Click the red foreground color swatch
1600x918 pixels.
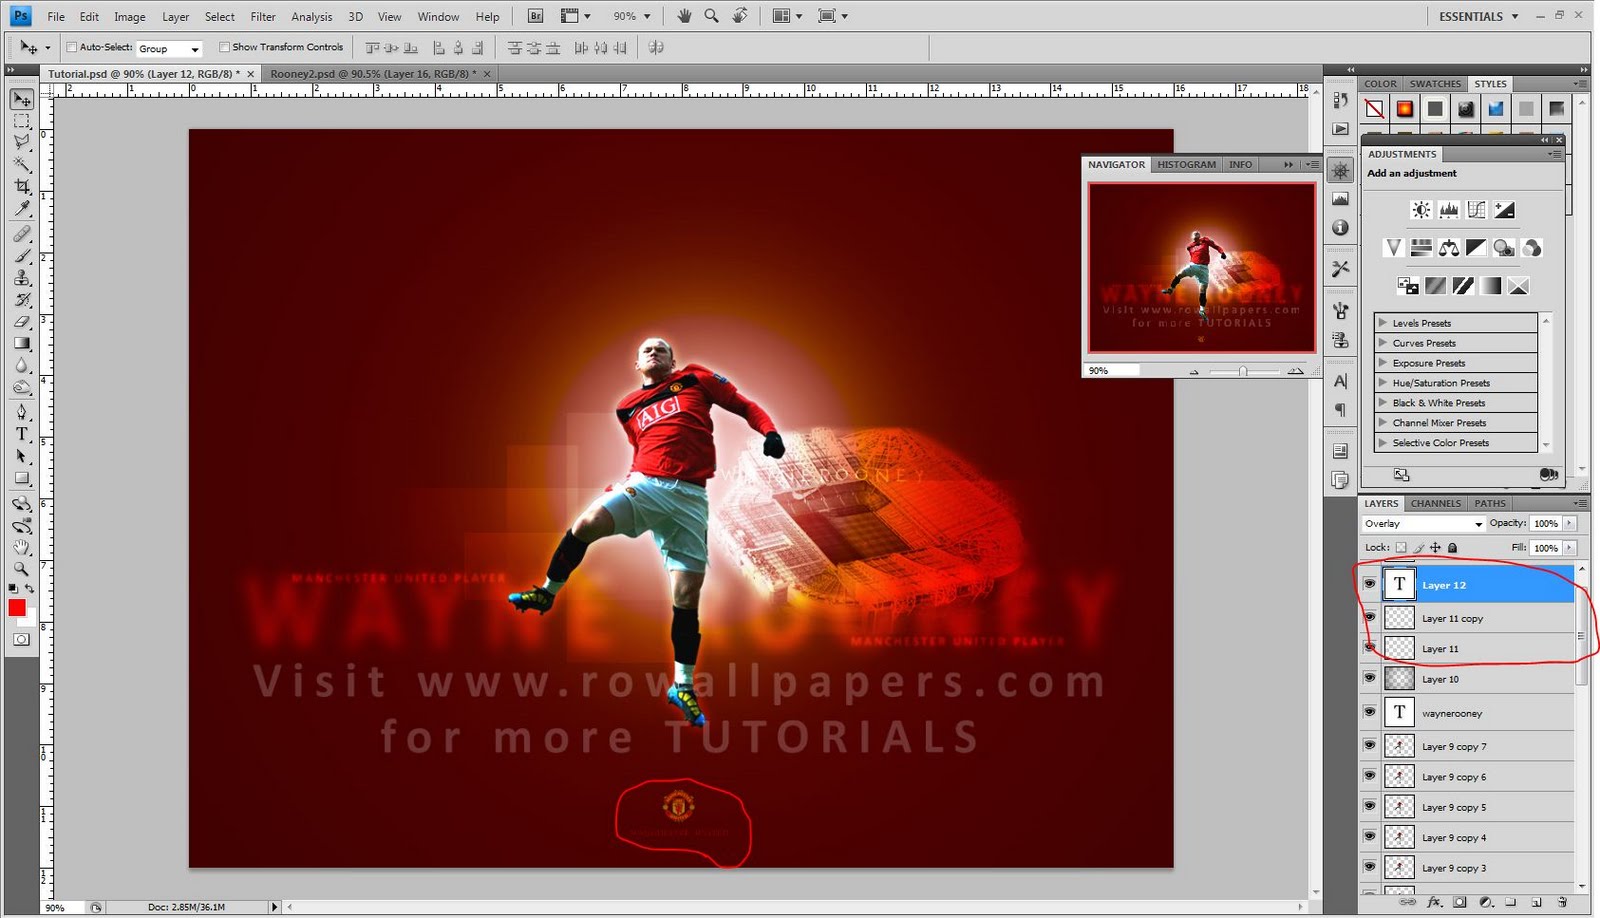tap(17, 608)
